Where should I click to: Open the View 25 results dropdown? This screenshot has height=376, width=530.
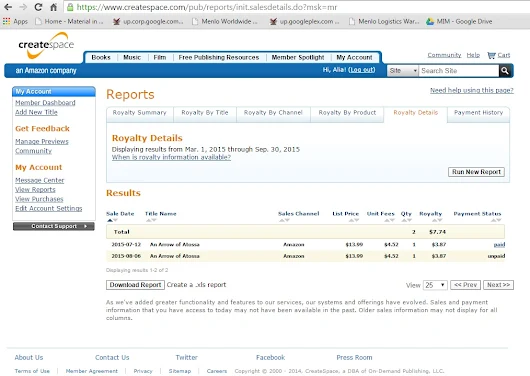coord(435,285)
